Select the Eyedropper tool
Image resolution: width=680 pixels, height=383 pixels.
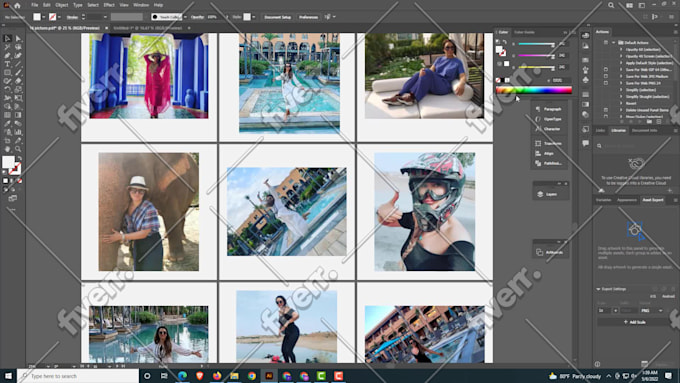click(x=7, y=124)
